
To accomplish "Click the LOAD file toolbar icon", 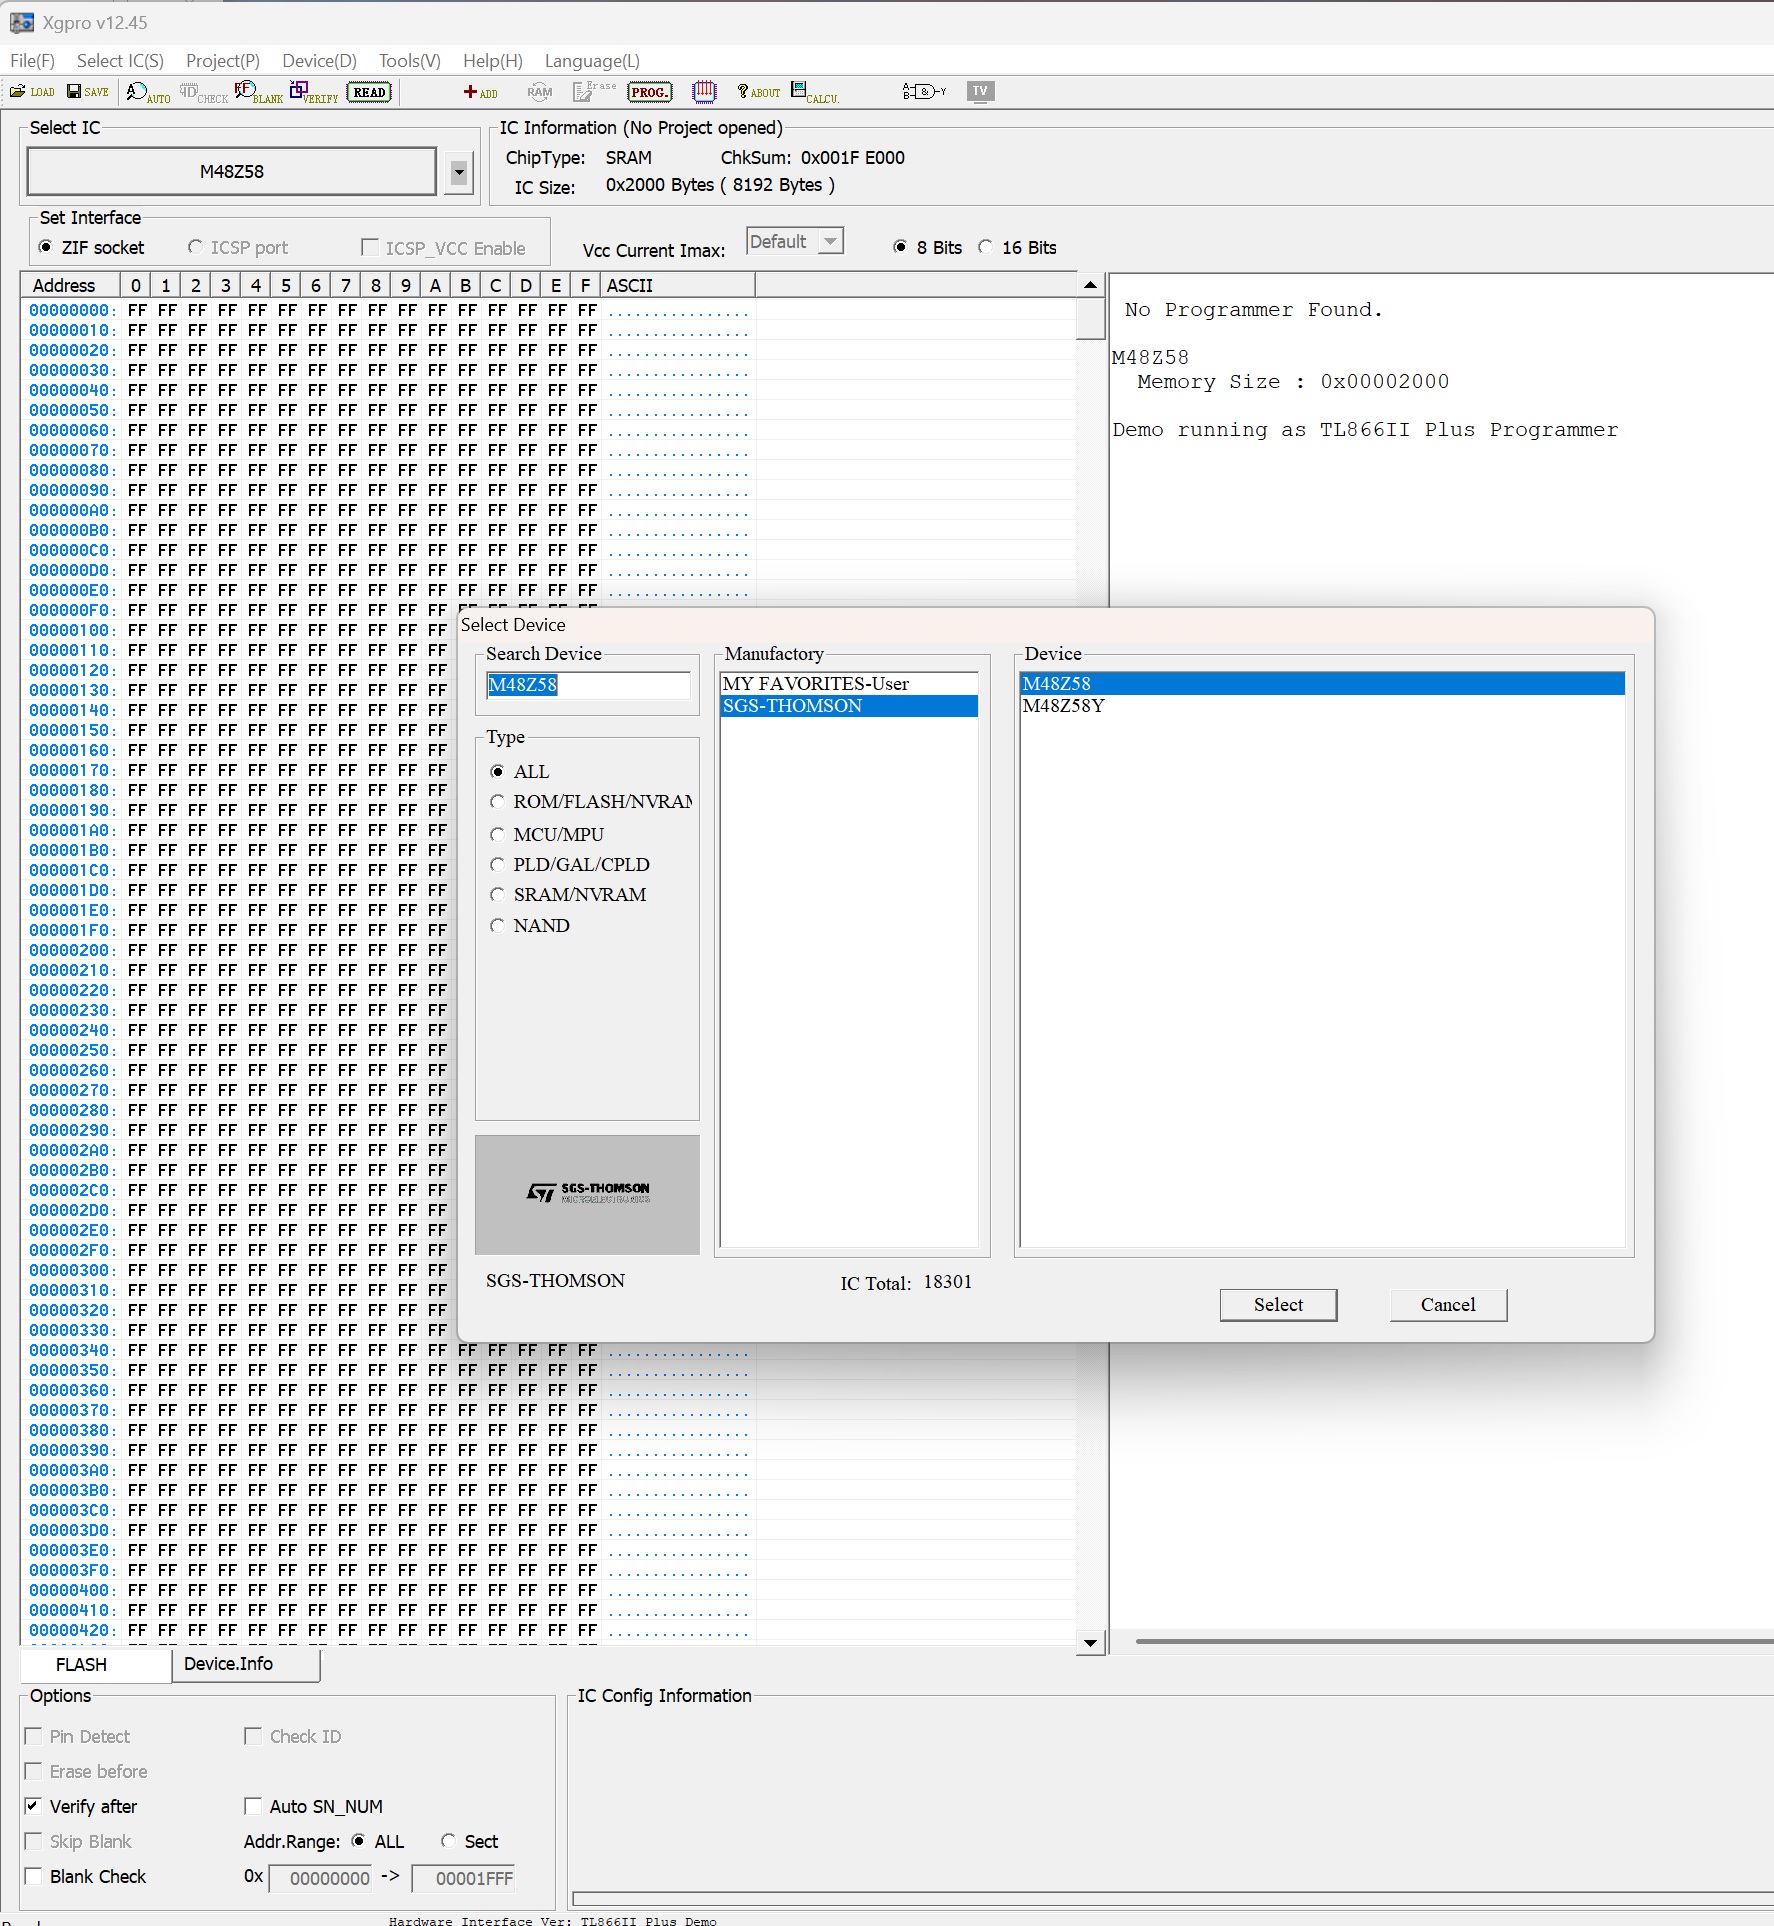I will pyautogui.click(x=32, y=92).
